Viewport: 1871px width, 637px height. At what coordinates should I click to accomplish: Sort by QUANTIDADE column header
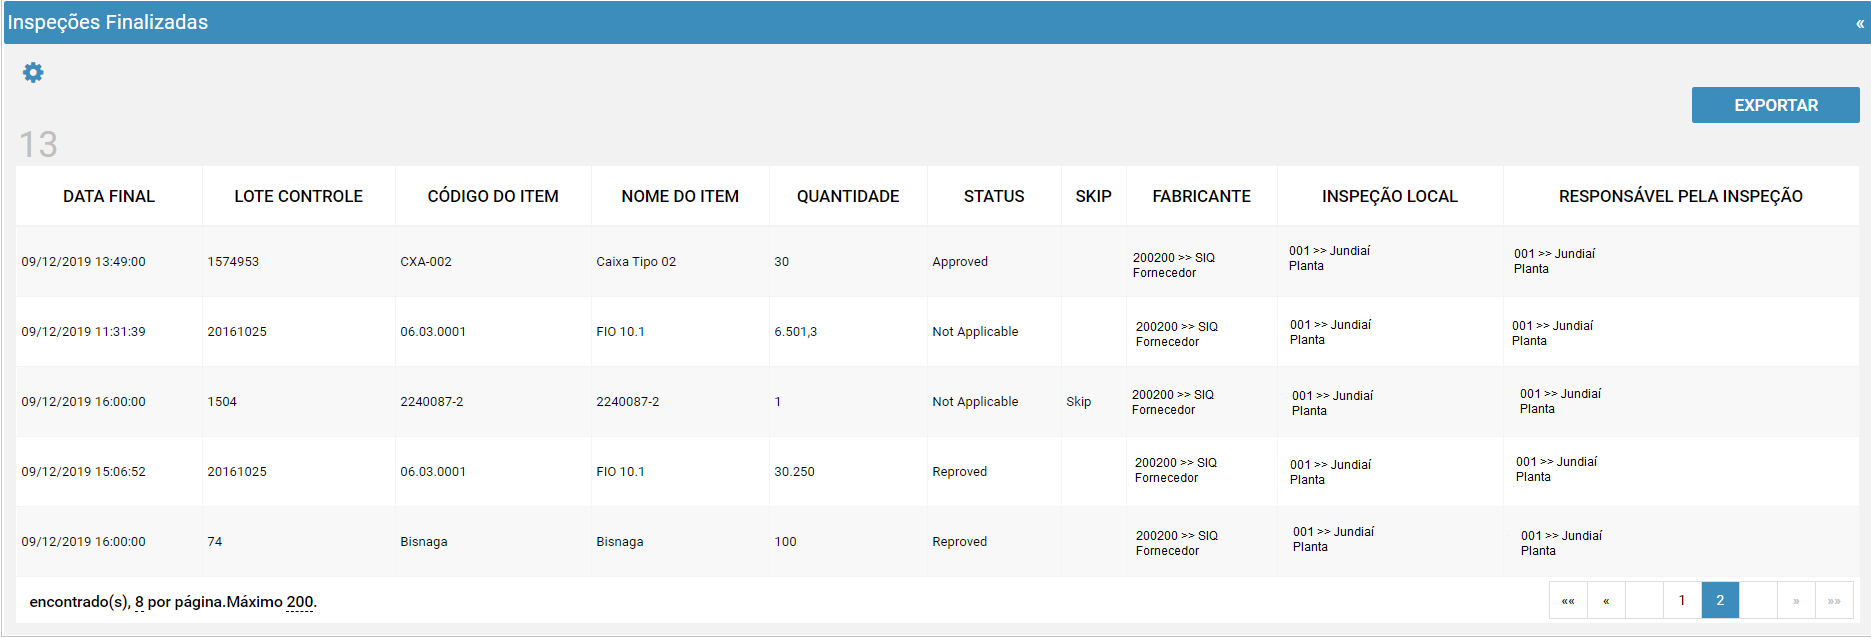[x=848, y=196]
